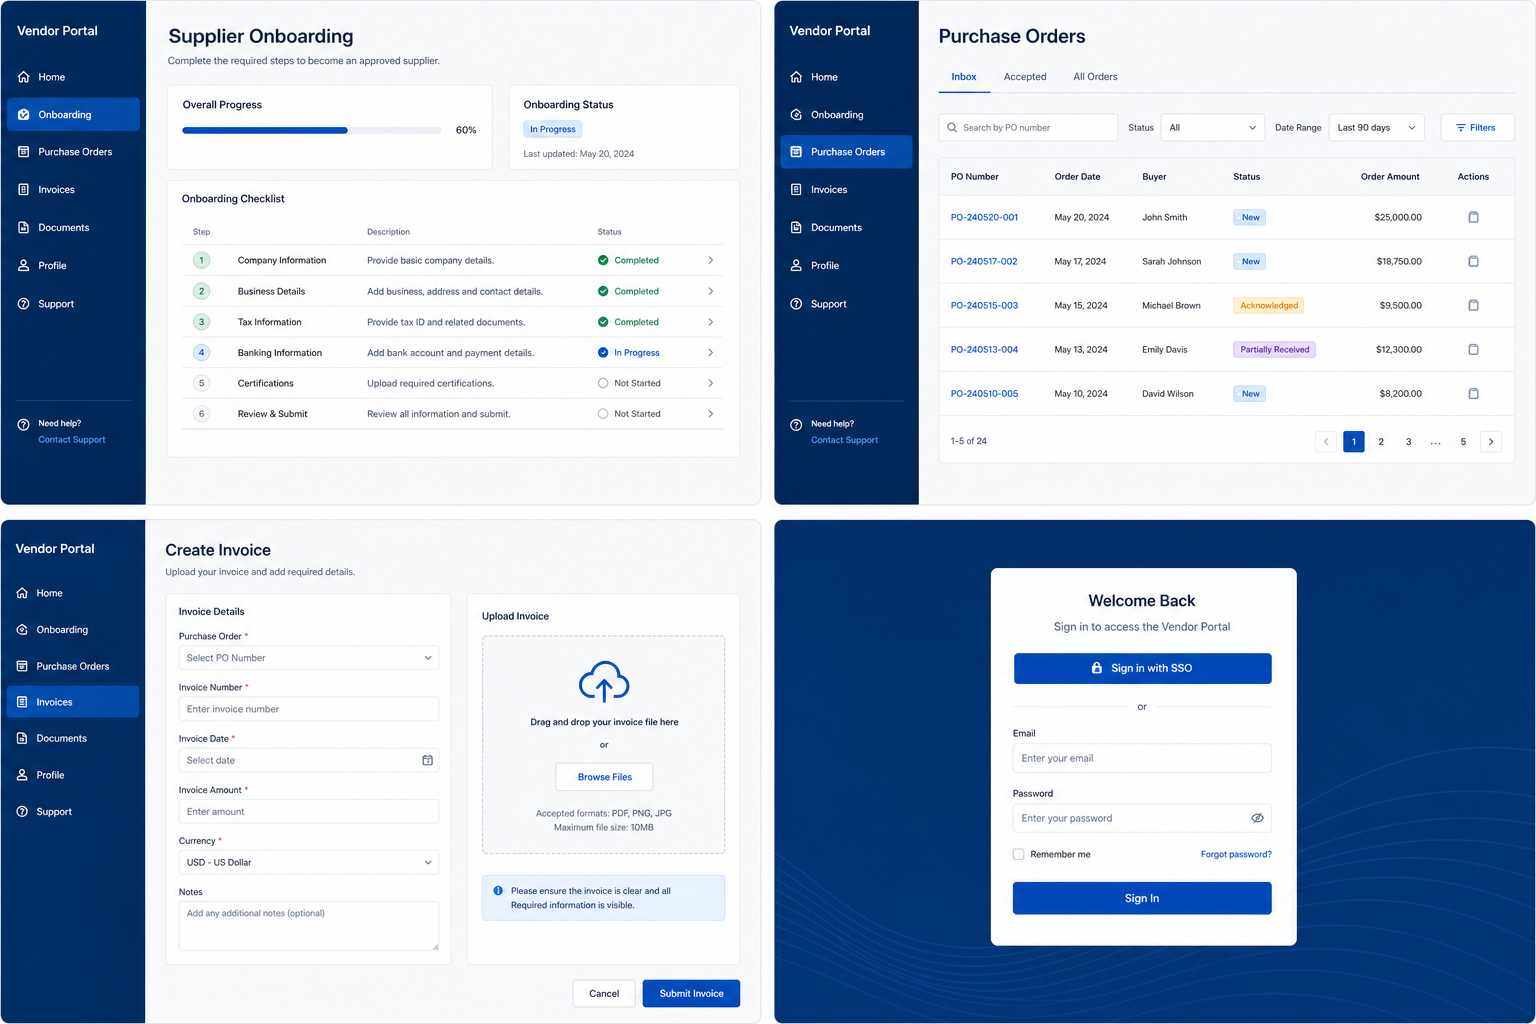This screenshot has width=1536, height=1024.
Task: Toggle password visibility eye icon
Action: click(x=1257, y=818)
